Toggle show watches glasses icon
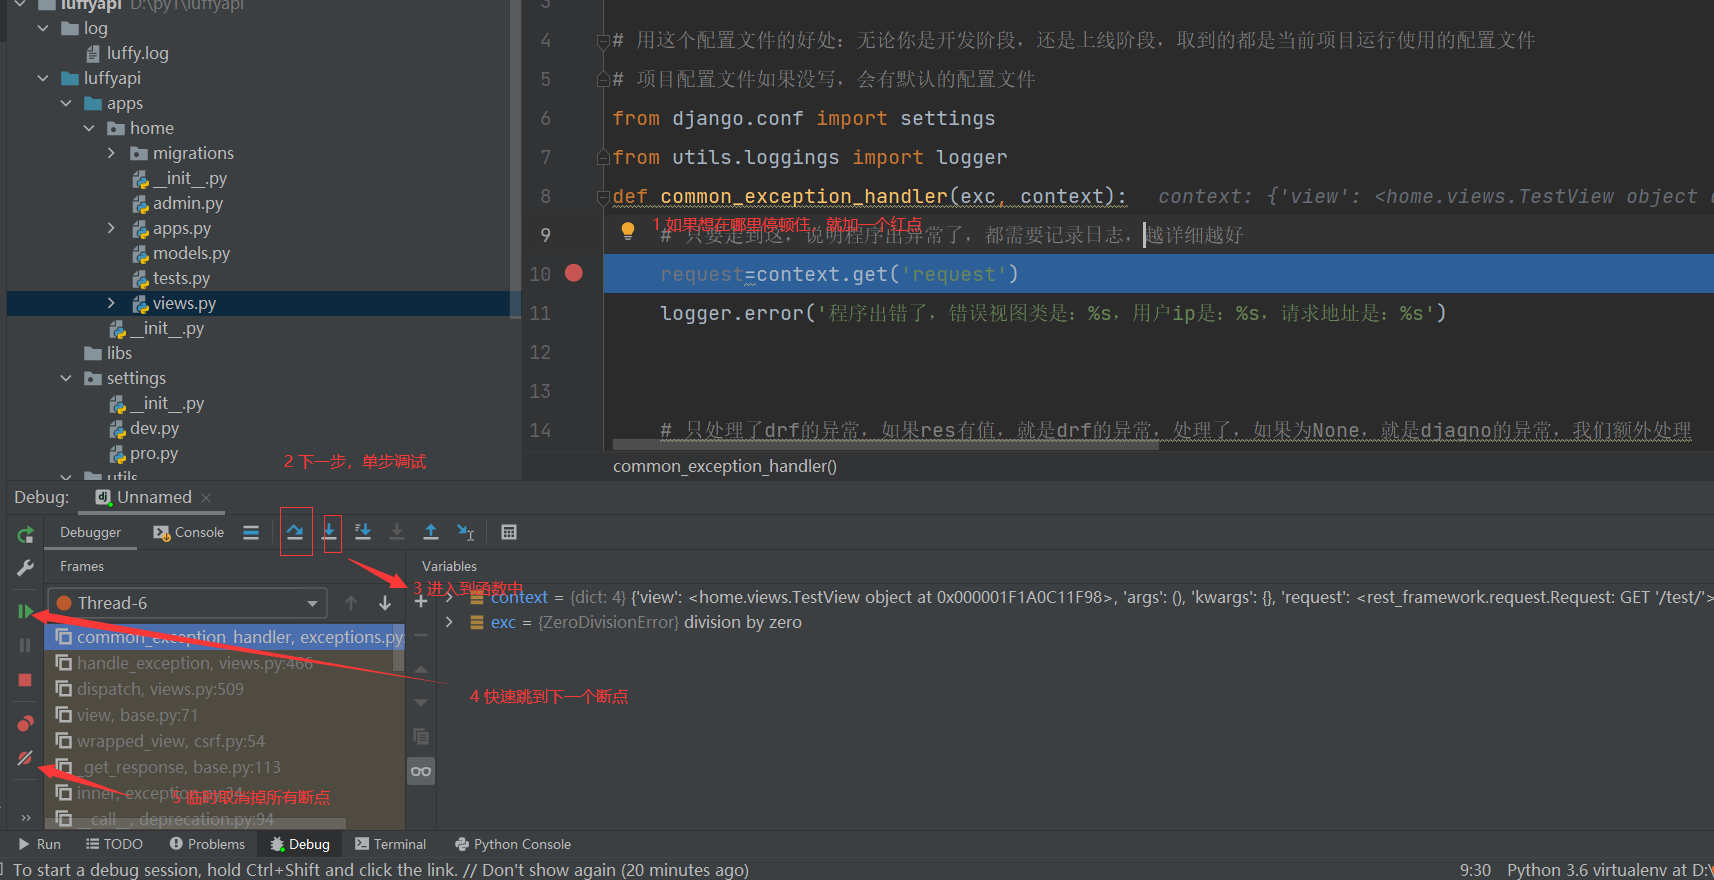The height and width of the screenshot is (880, 1714). pos(421,771)
